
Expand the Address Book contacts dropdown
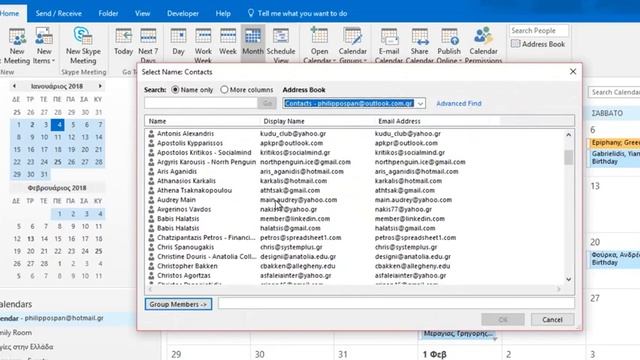coord(420,103)
